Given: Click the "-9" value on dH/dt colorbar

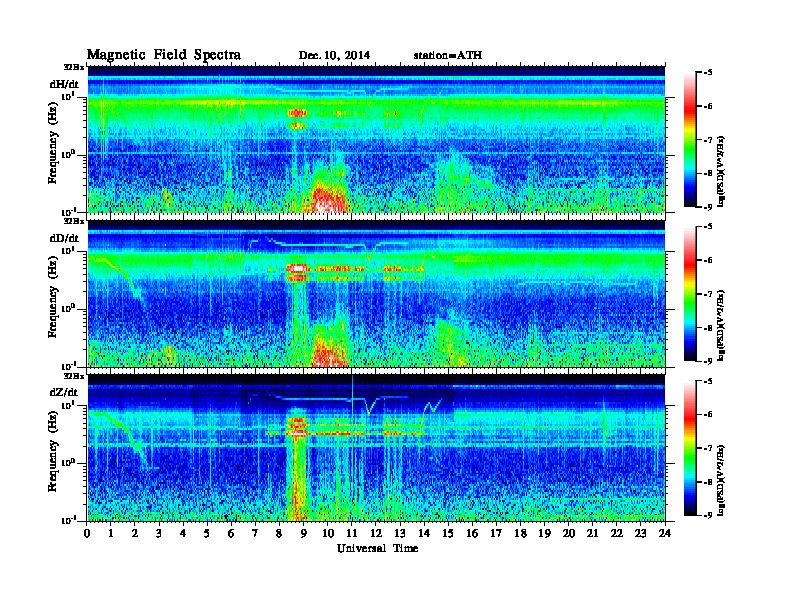Looking at the screenshot, I should pyautogui.click(x=708, y=207).
